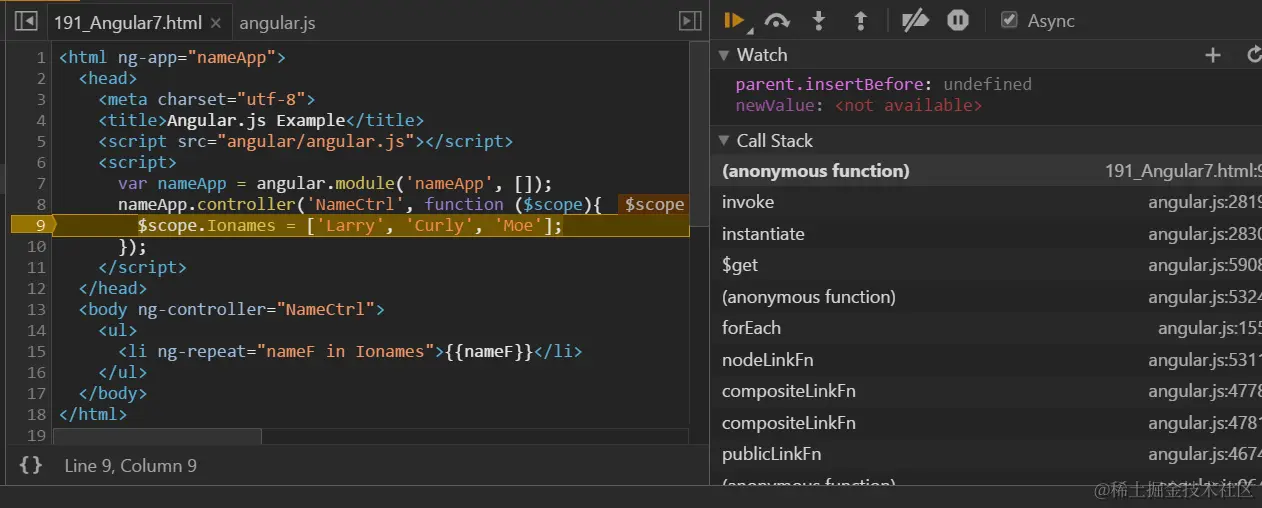Screen dimensions: 1262x508
Task: Hide the debugger sidebar pane
Action: pos(690,21)
